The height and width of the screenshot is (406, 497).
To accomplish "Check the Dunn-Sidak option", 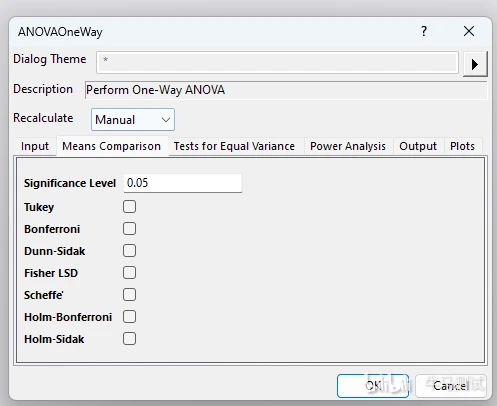I will [129, 251].
